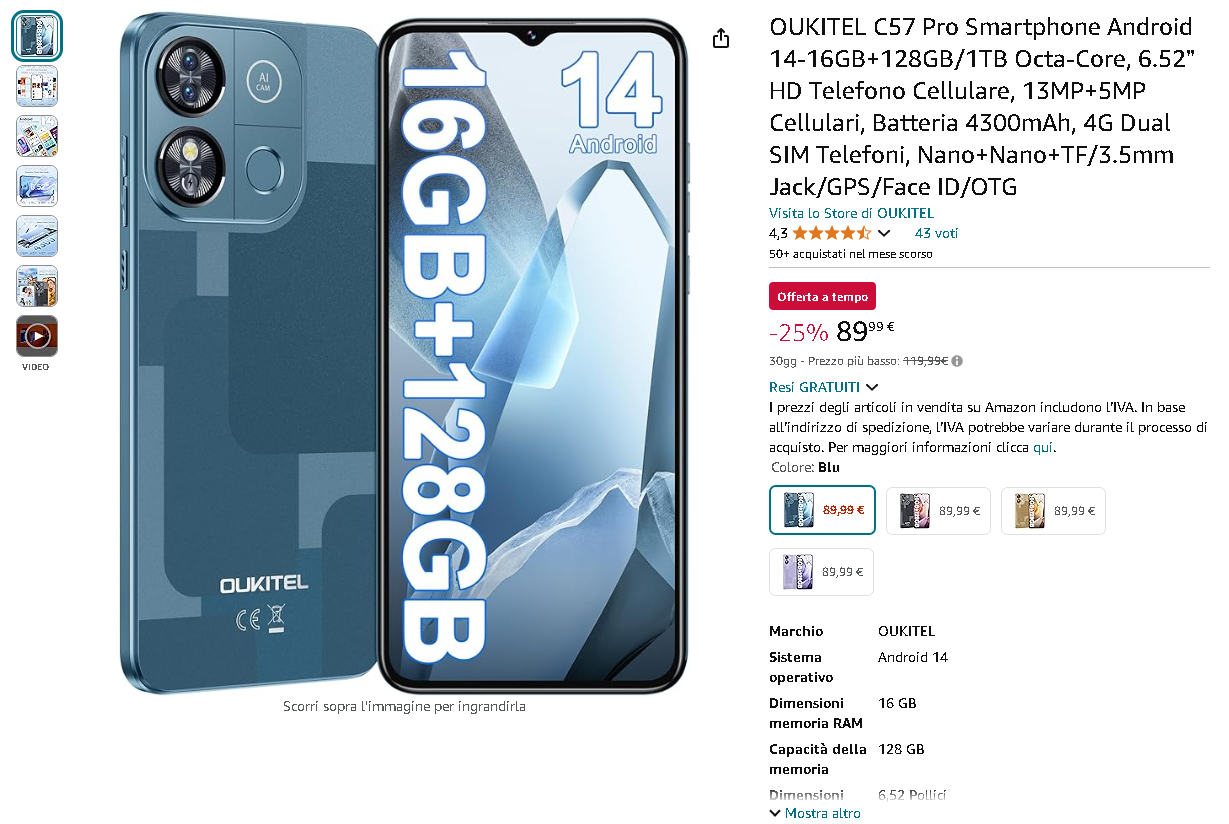
Task: Select the first blue phone thumbnail
Action: (x=37, y=36)
